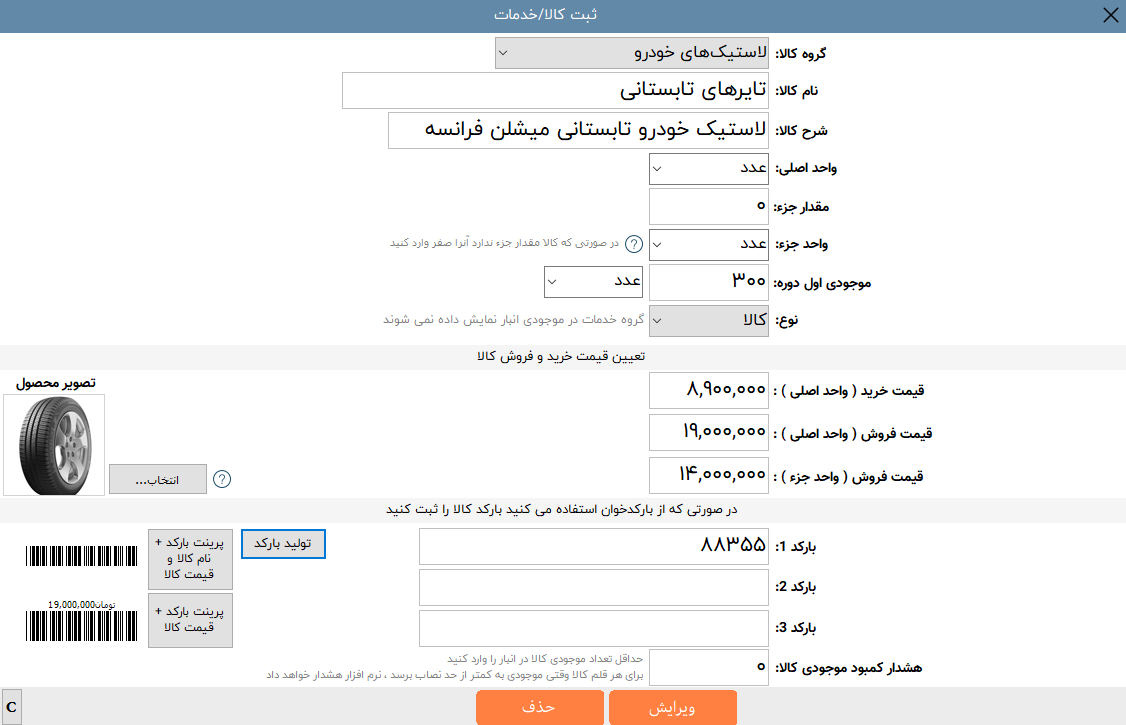Click hint text about entering صفر for جزء
The height and width of the screenshot is (725, 1126).
pos(504,243)
